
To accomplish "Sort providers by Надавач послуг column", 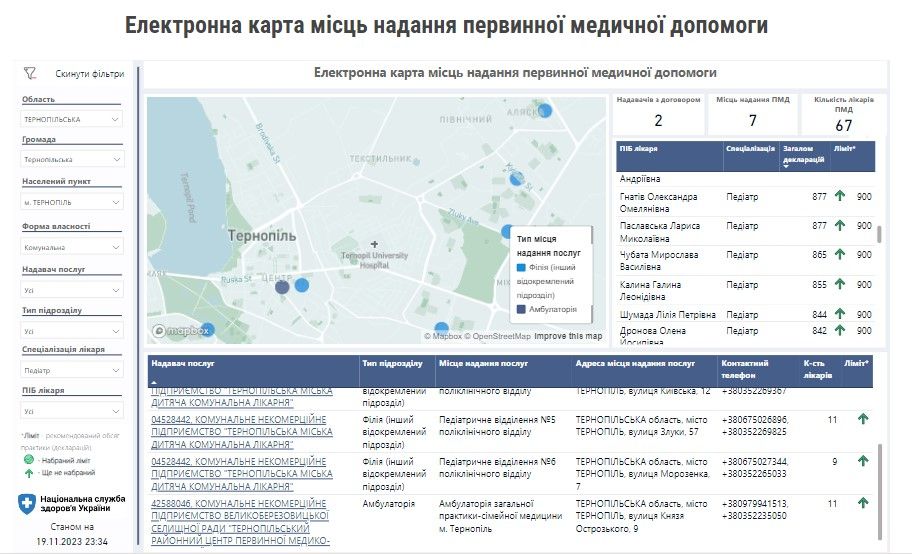I will click(253, 371).
